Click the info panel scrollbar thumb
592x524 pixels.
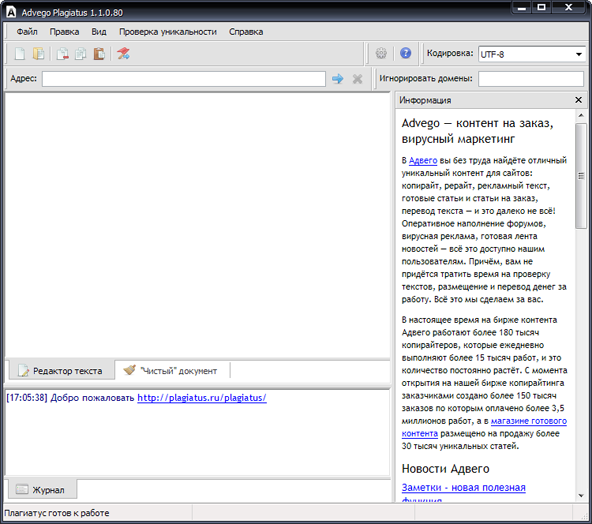(581, 176)
